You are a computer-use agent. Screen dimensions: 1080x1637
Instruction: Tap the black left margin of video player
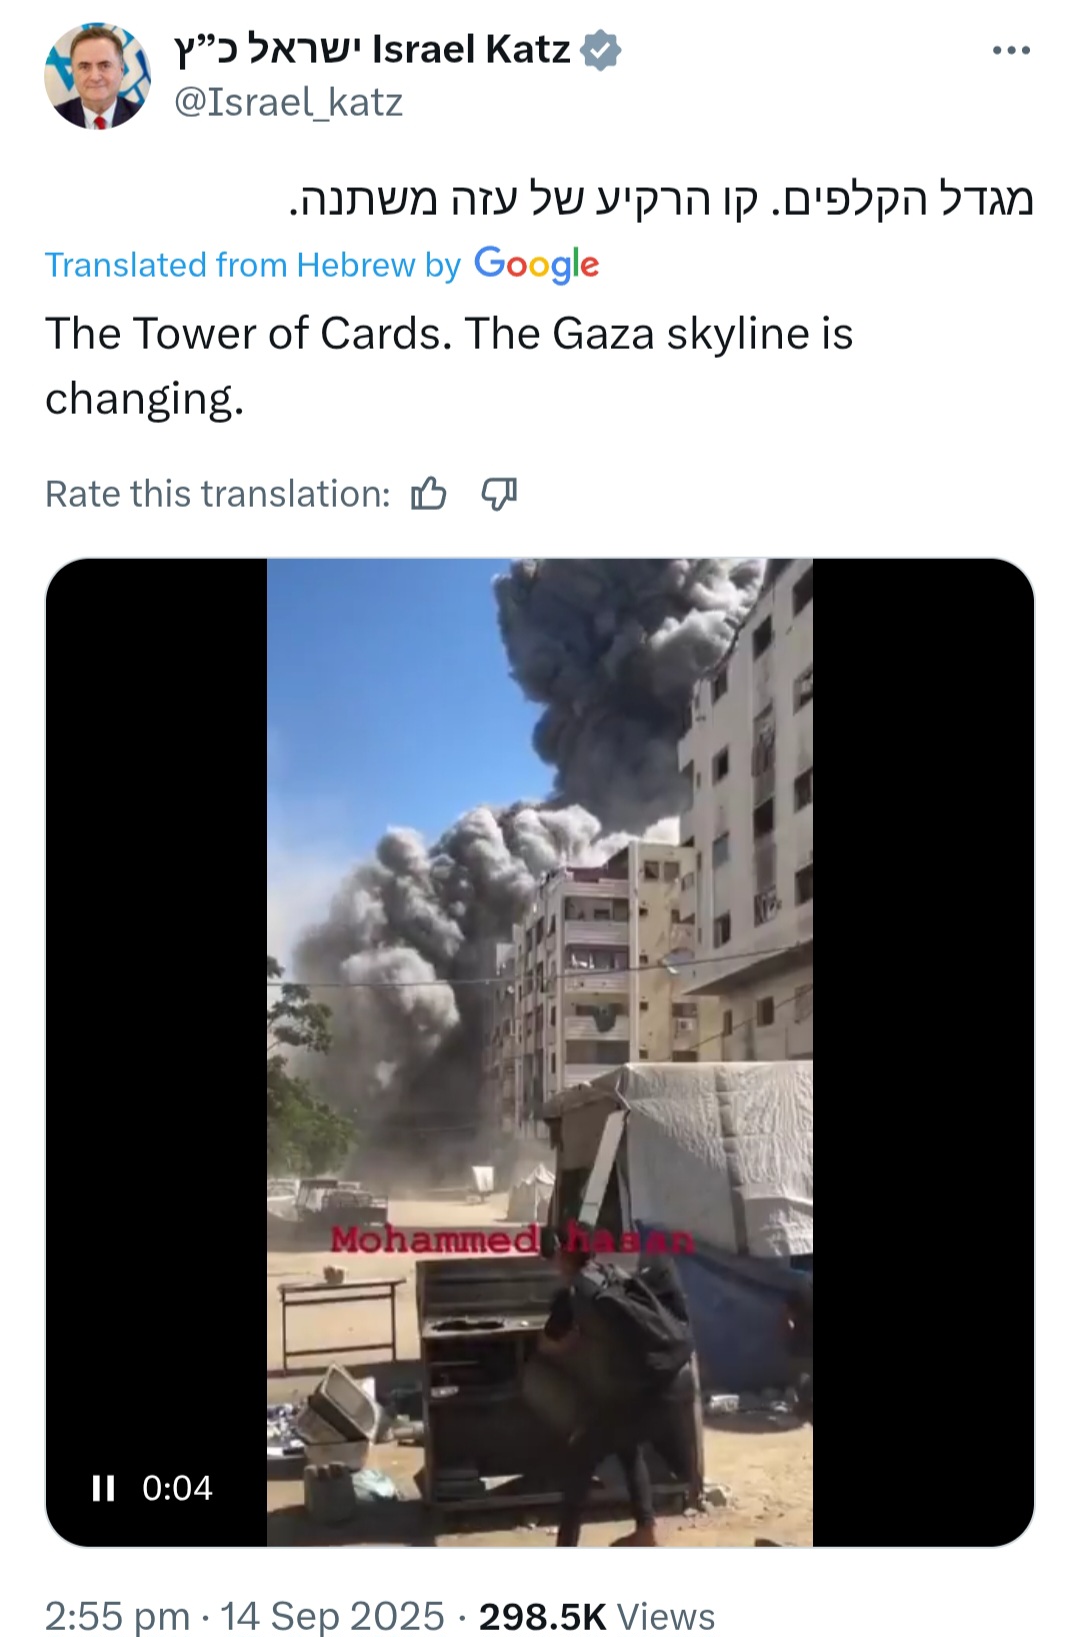(x=156, y=1000)
